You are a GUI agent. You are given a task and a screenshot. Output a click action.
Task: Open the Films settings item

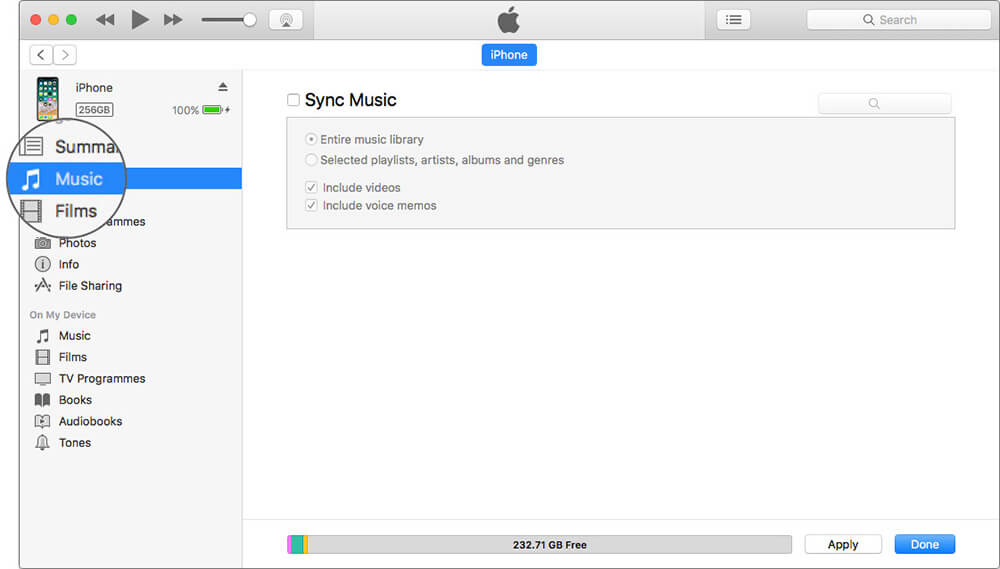point(75,211)
